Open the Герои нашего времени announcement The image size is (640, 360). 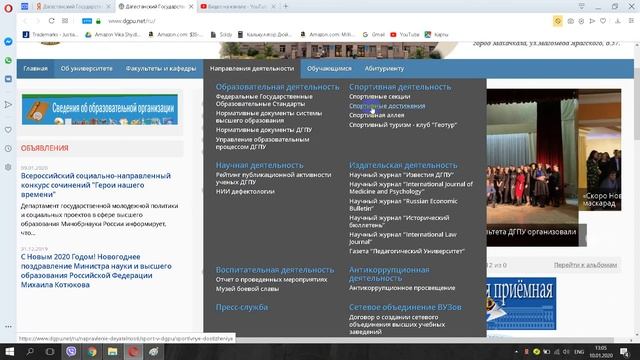click(x=96, y=185)
